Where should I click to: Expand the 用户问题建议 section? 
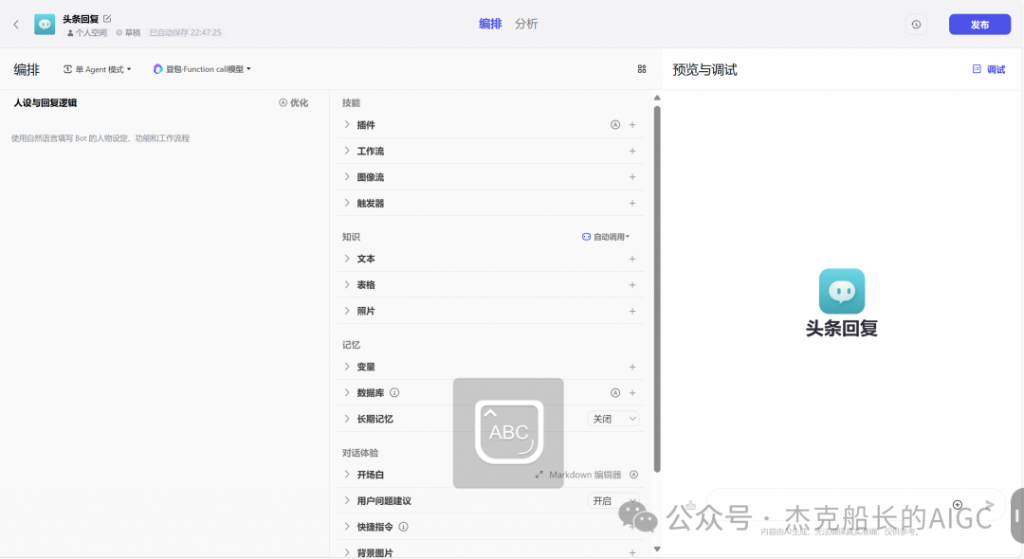pyautogui.click(x=347, y=501)
